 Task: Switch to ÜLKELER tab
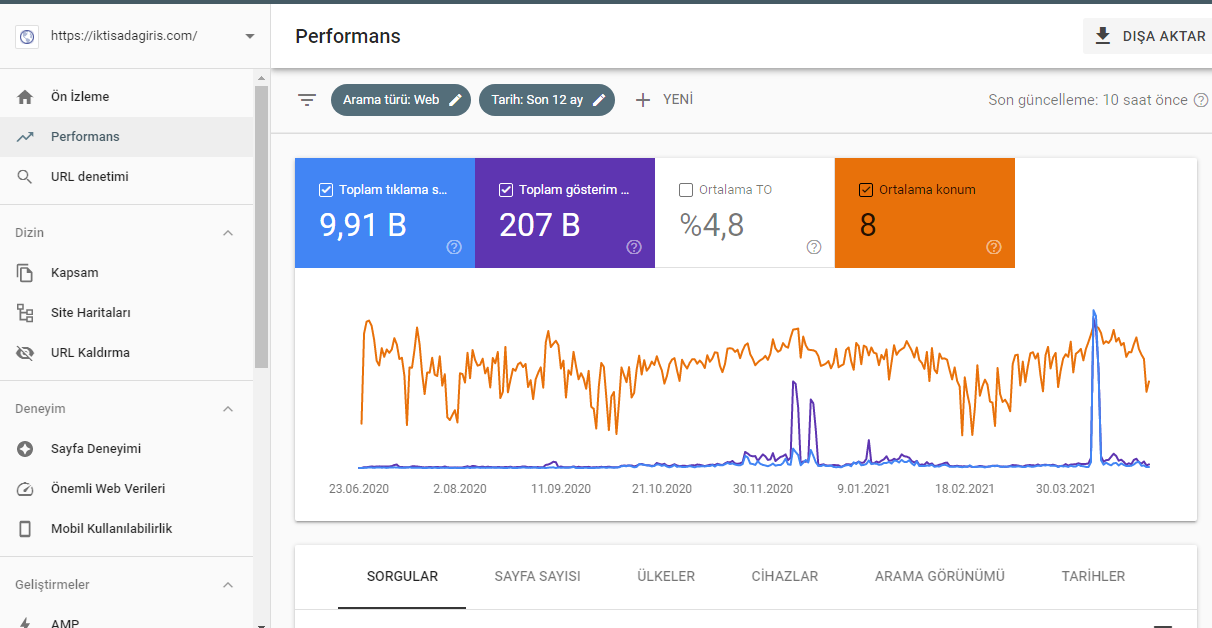click(x=666, y=577)
